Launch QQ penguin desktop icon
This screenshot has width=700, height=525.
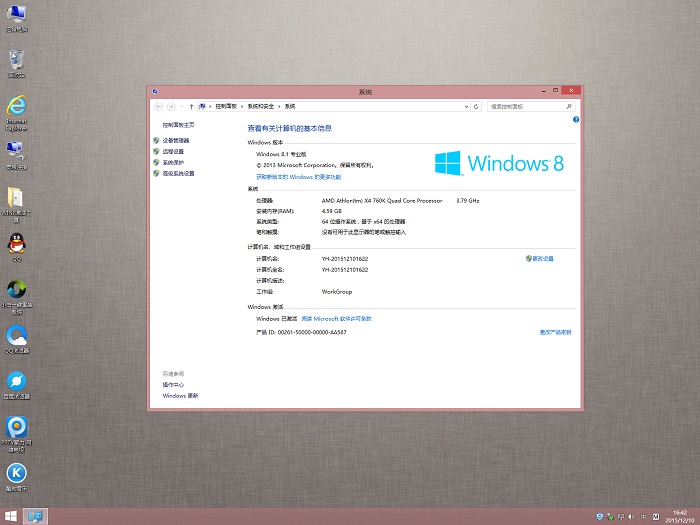coord(17,247)
